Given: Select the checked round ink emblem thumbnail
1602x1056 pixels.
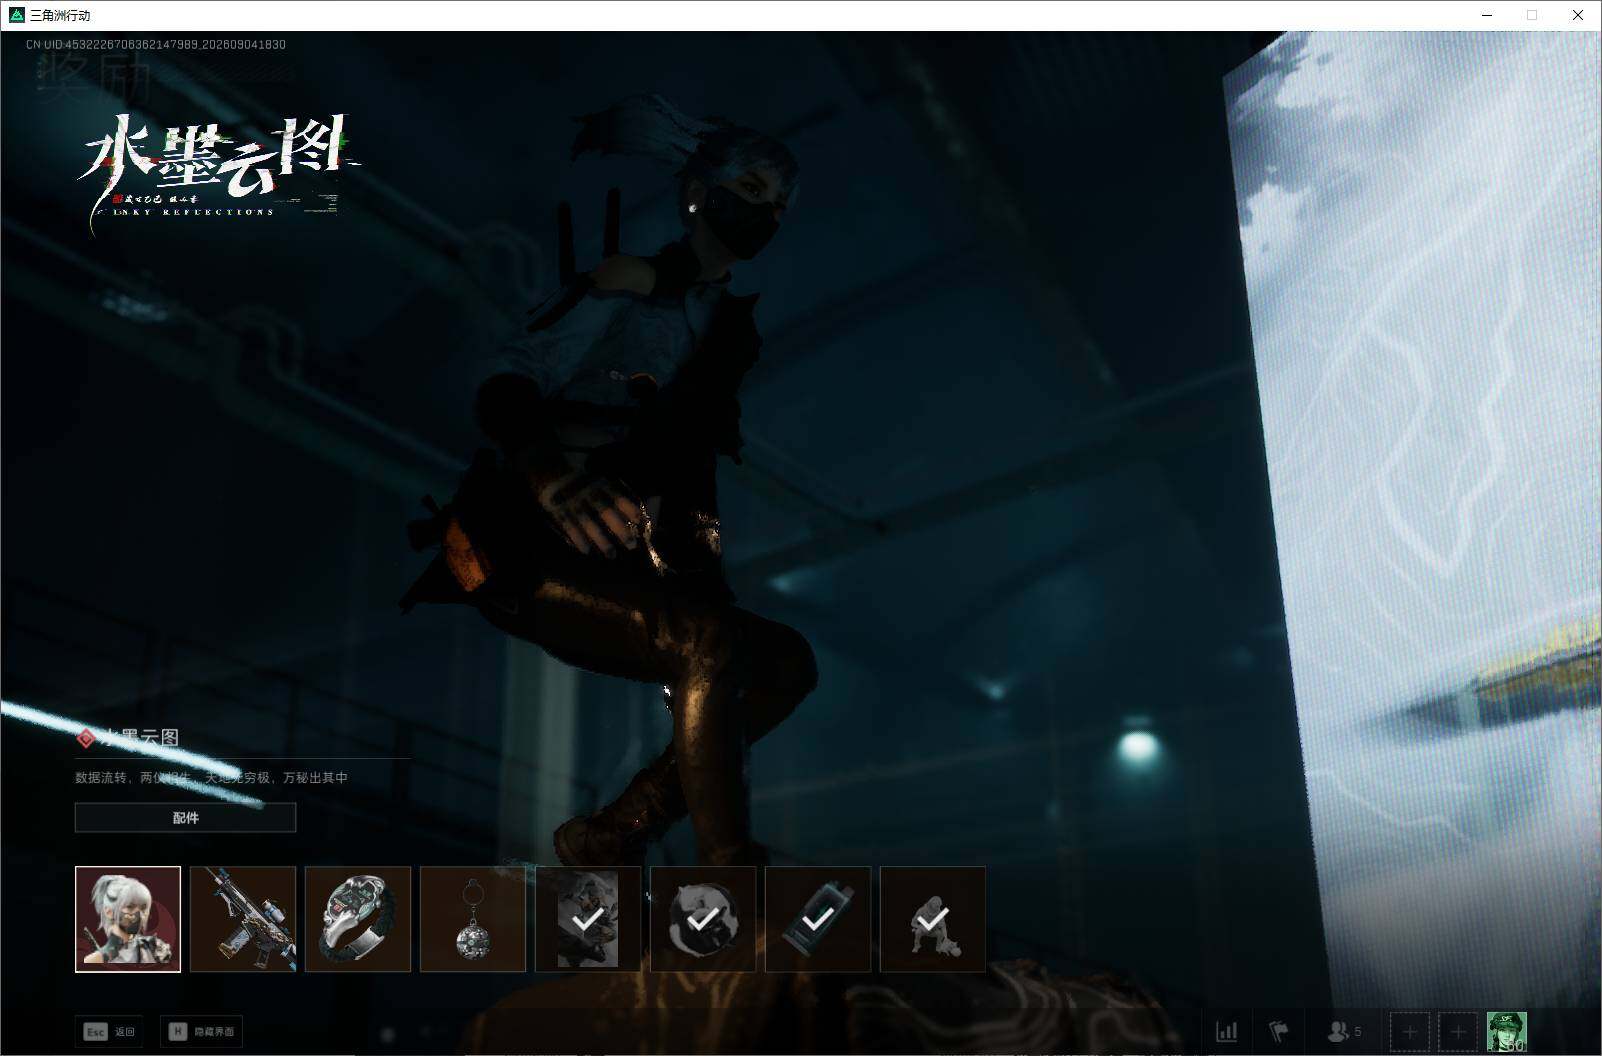Looking at the screenshot, I should coord(703,919).
